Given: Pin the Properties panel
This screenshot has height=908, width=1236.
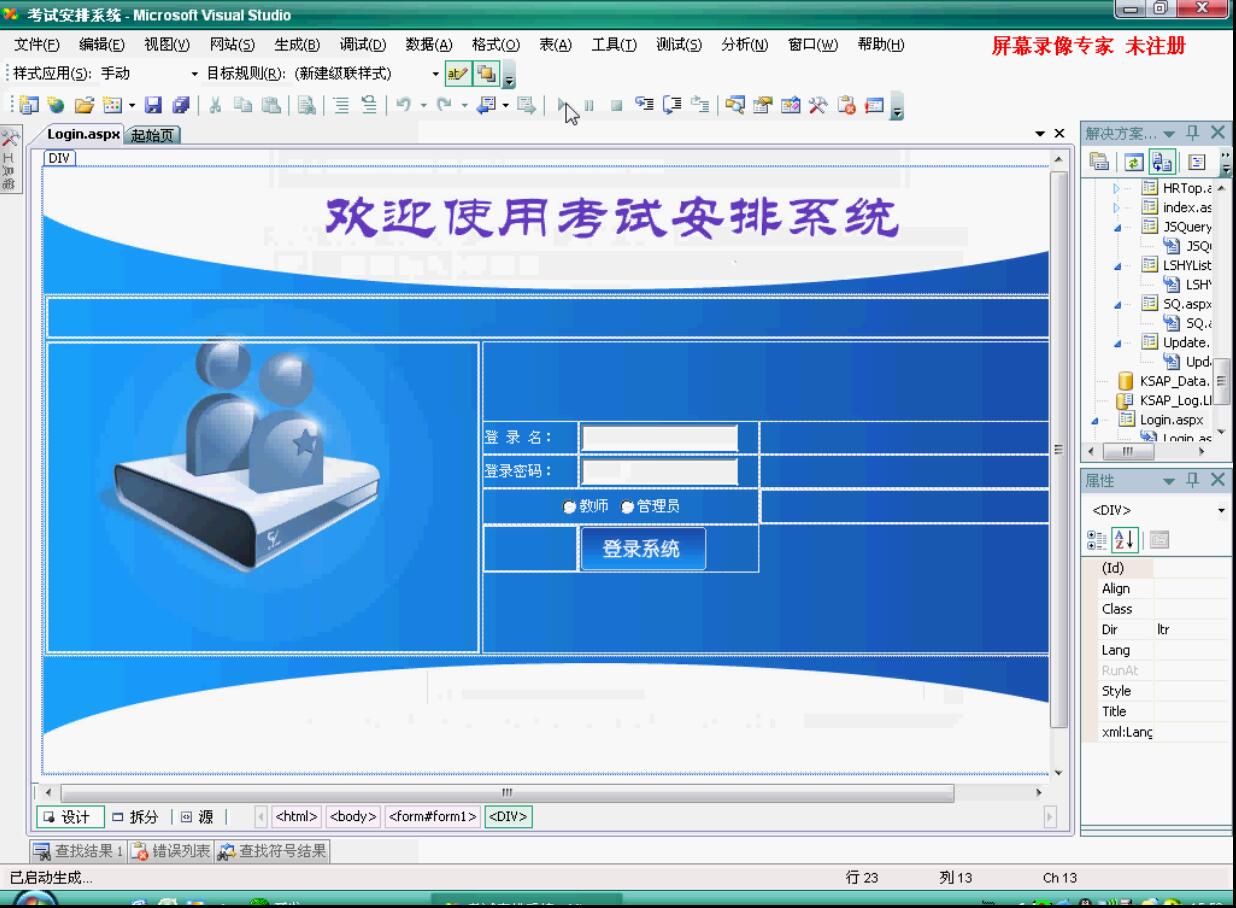Looking at the screenshot, I should 1192,480.
